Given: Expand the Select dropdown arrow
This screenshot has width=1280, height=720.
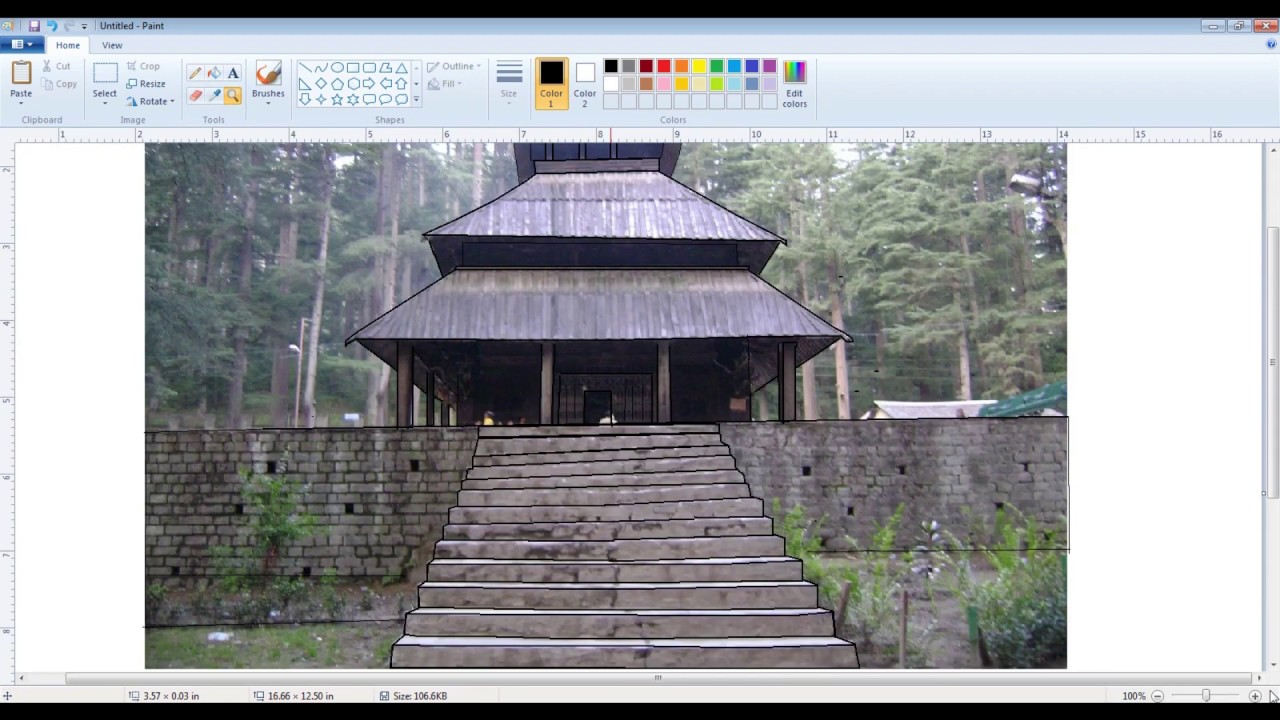Looking at the screenshot, I should click(x=105, y=103).
